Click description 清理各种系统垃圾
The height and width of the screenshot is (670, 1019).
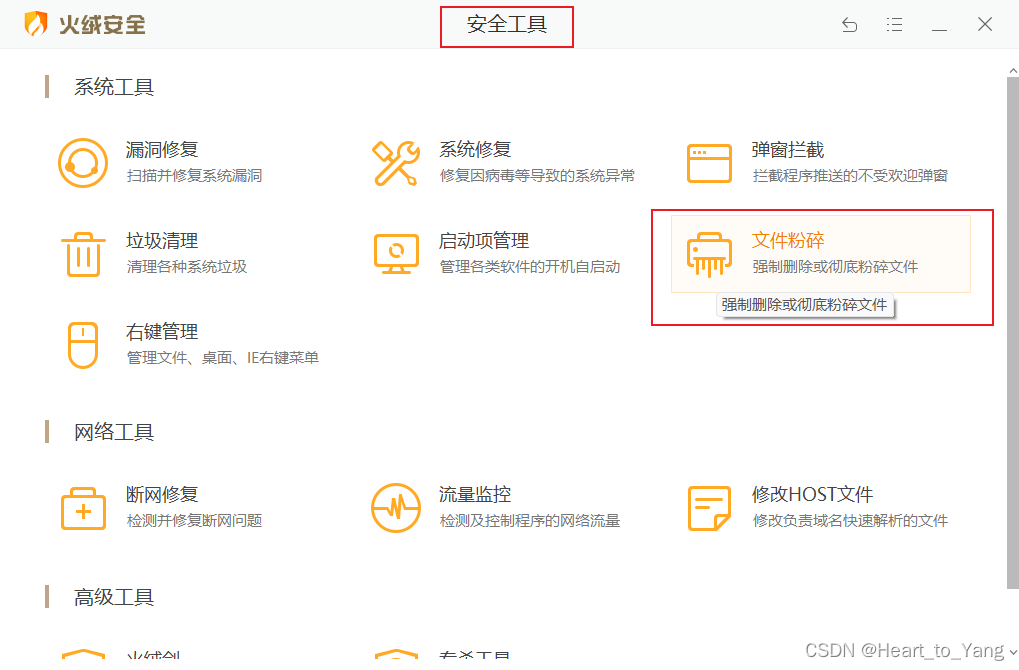(187, 266)
